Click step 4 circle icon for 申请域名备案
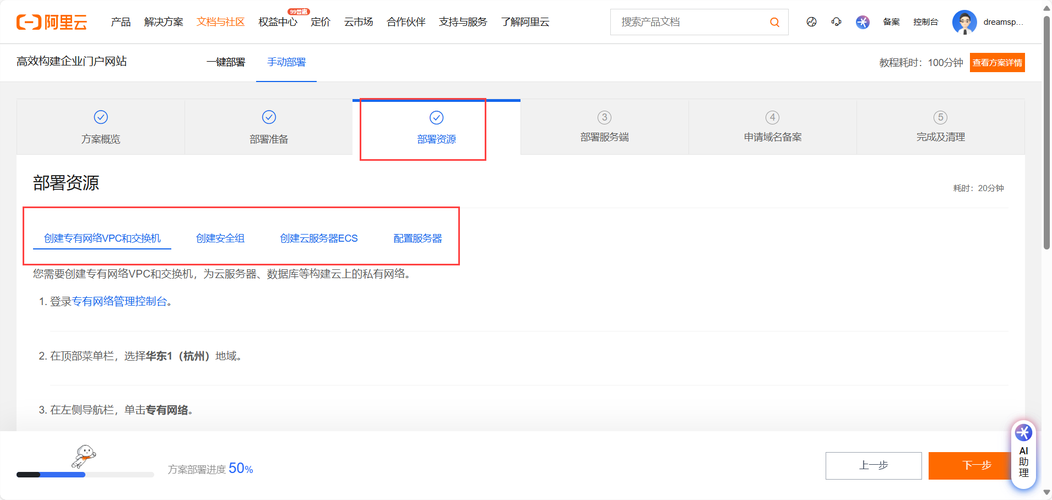The width and height of the screenshot is (1052, 500). [772, 117]
